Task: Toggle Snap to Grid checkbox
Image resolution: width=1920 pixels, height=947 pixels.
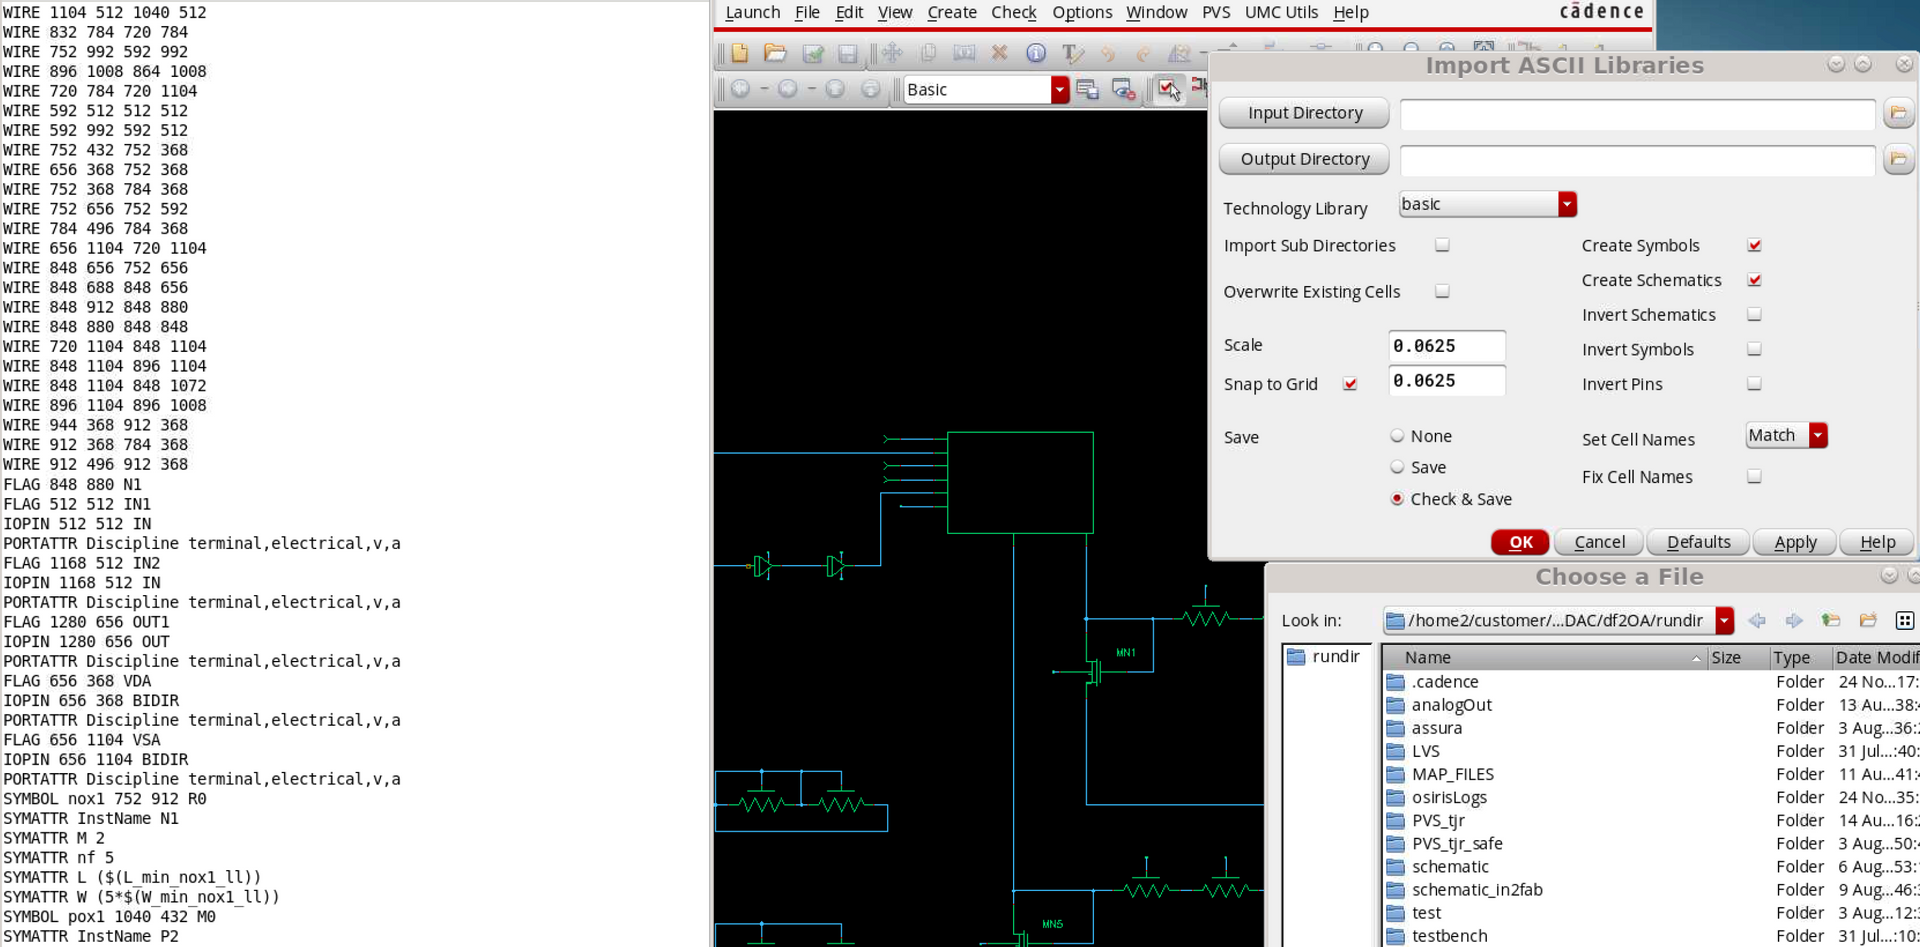Action: tap(1350, 384)
